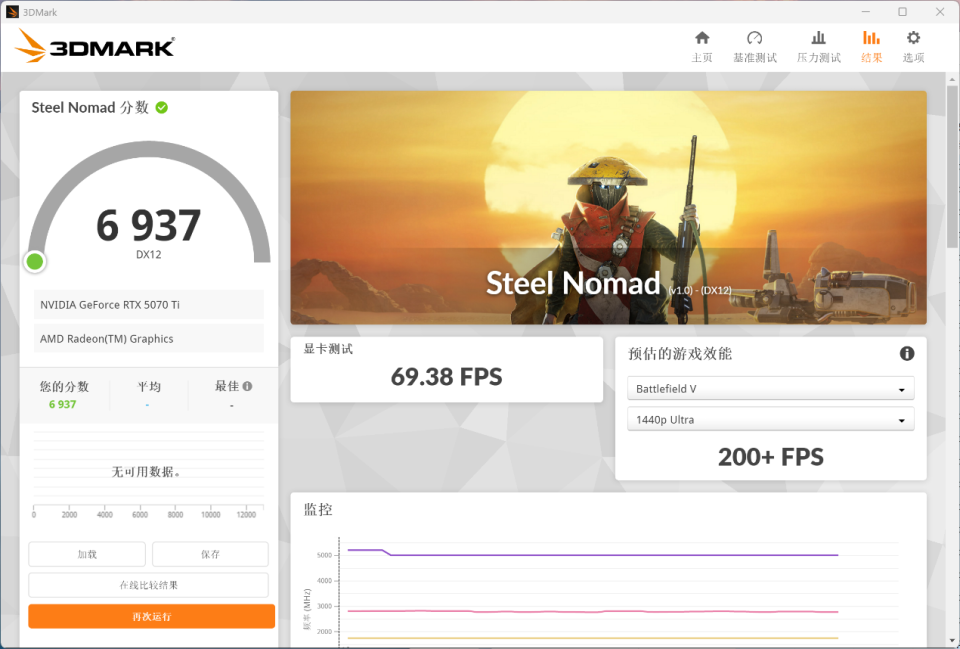Click the vertical scrollbar thumb on the right

pos(952,165)
